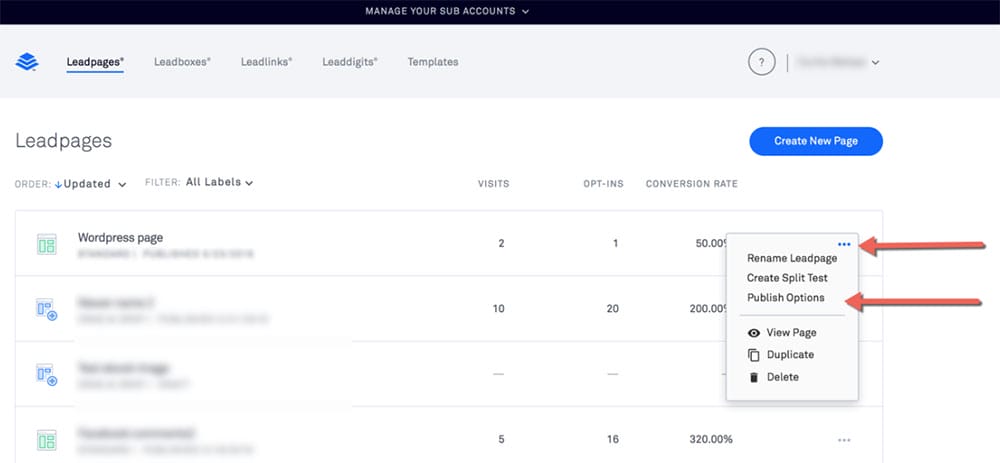Click the third row's page type icon
Viewport: 1000px width, 463px height.
(46, 374)
